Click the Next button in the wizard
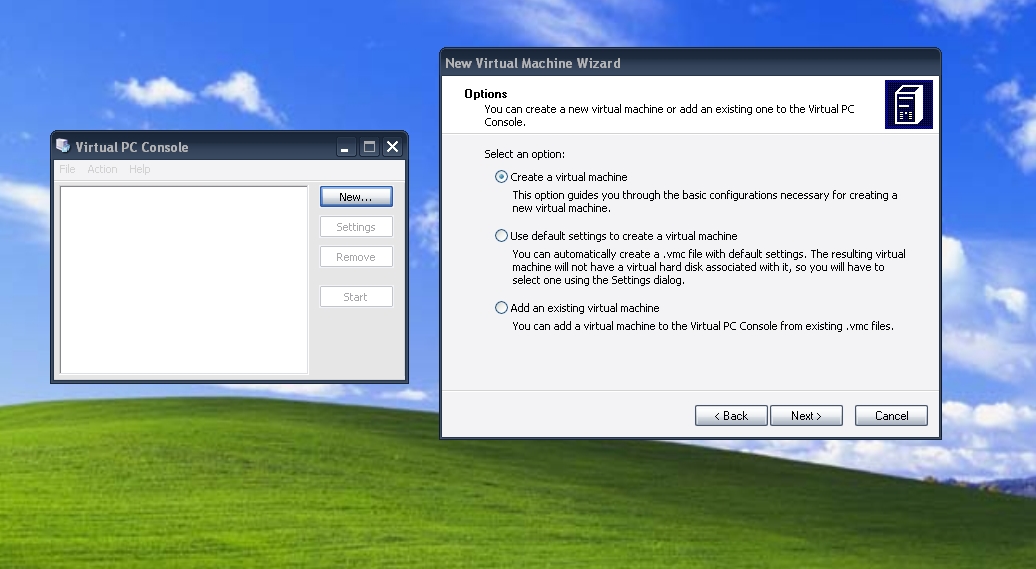This screenshot has width=1036, height=569. (806, 416)
